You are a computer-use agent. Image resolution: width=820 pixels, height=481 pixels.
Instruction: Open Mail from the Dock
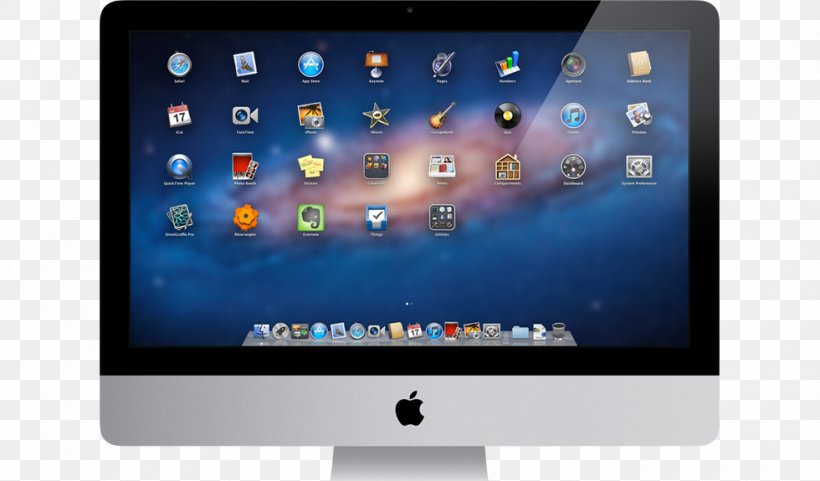[338, 331]
